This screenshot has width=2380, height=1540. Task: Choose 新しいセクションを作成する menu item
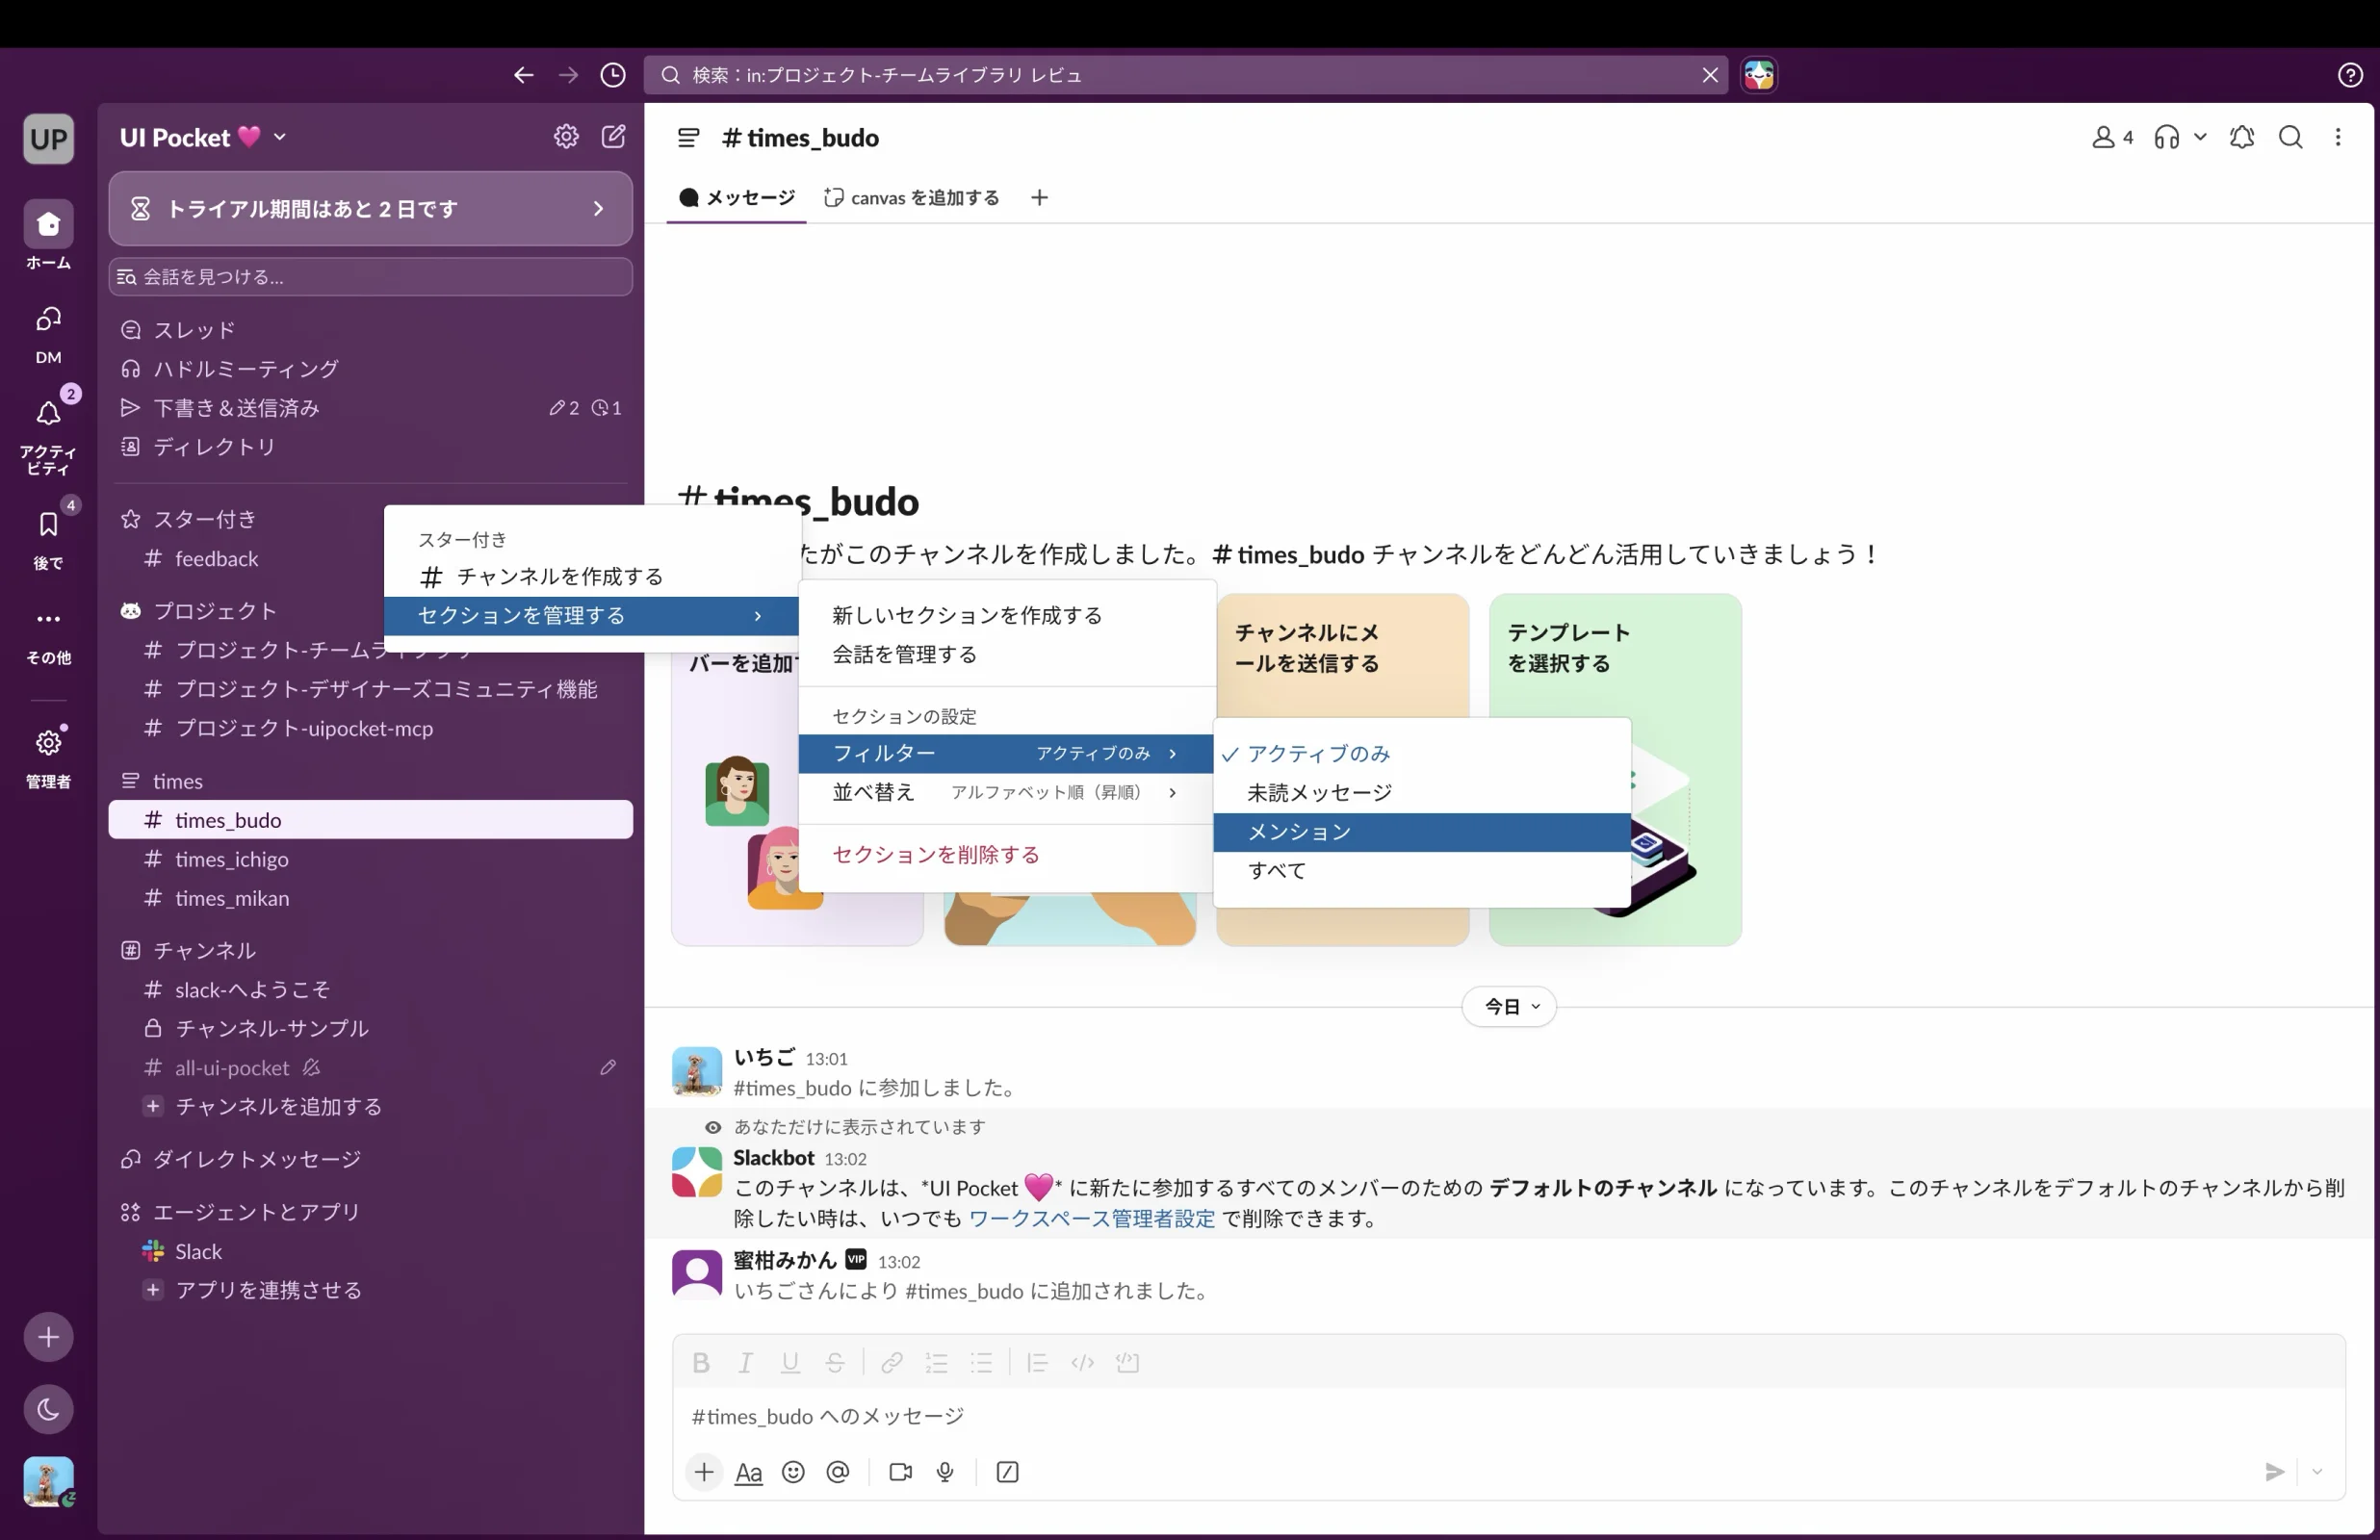coord(1006,615)
